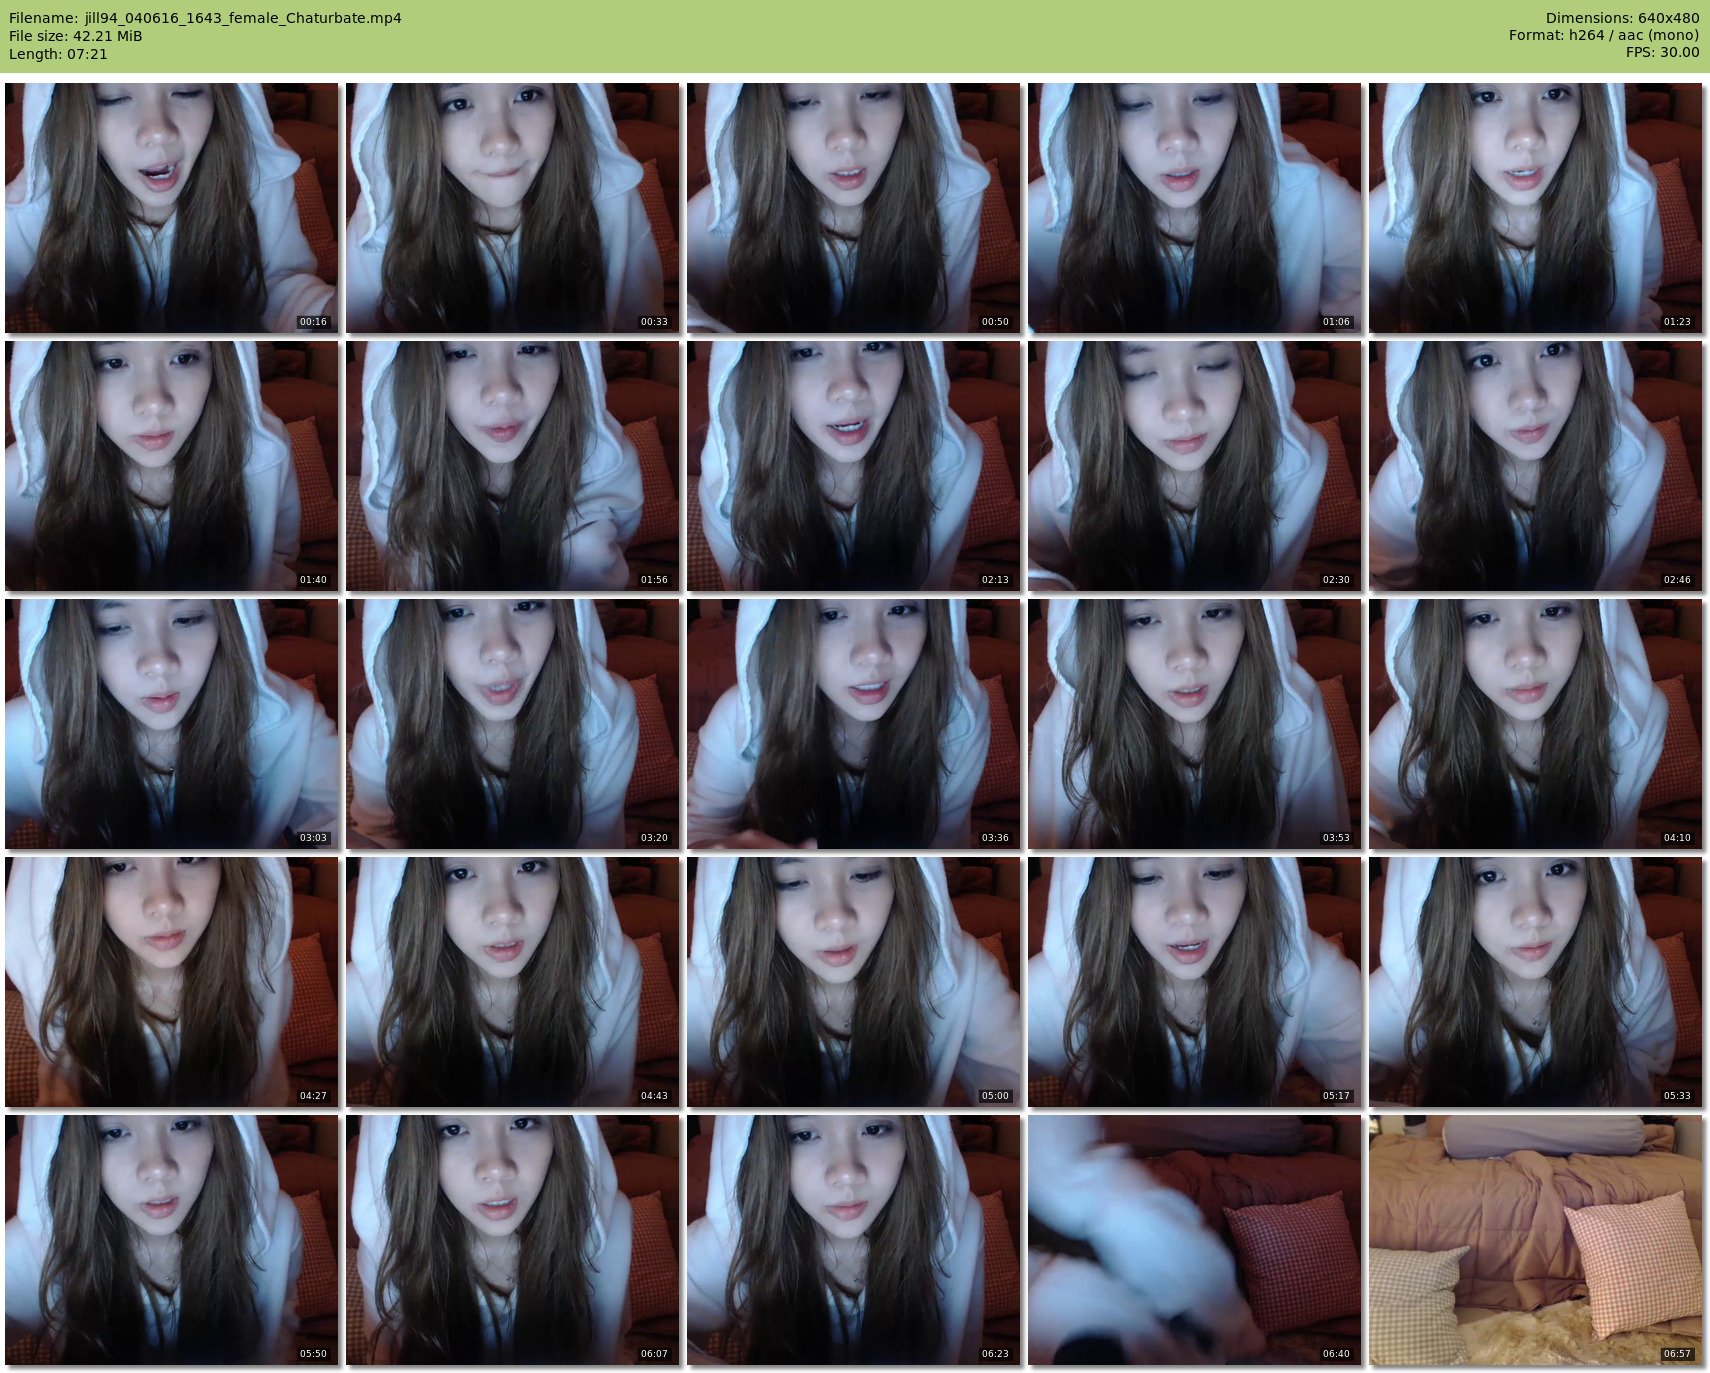
Task: Select the FPS 30.00 text
Action: tap(1662, 53)
